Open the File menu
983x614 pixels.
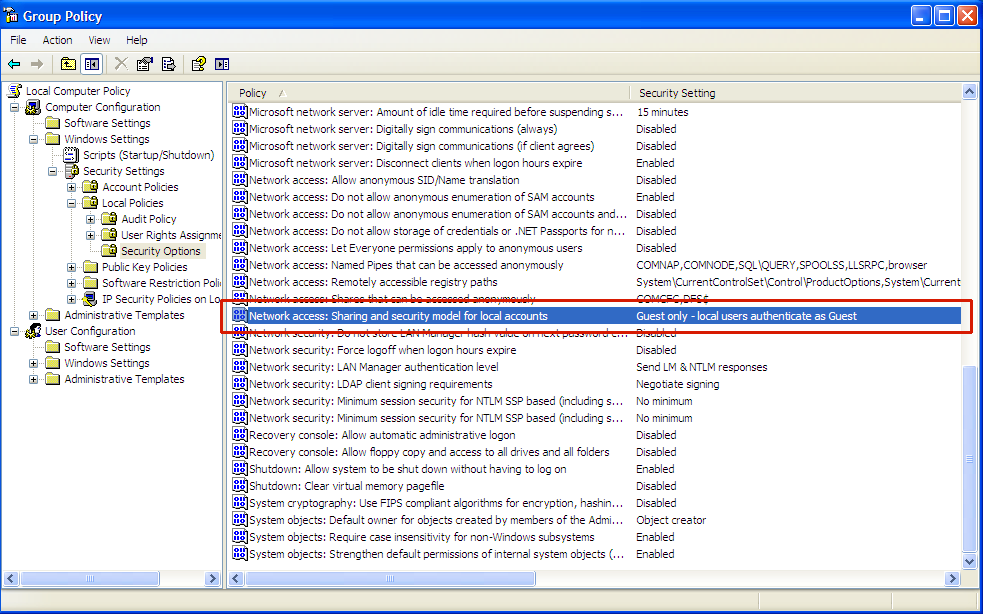(x=18, y=40)
